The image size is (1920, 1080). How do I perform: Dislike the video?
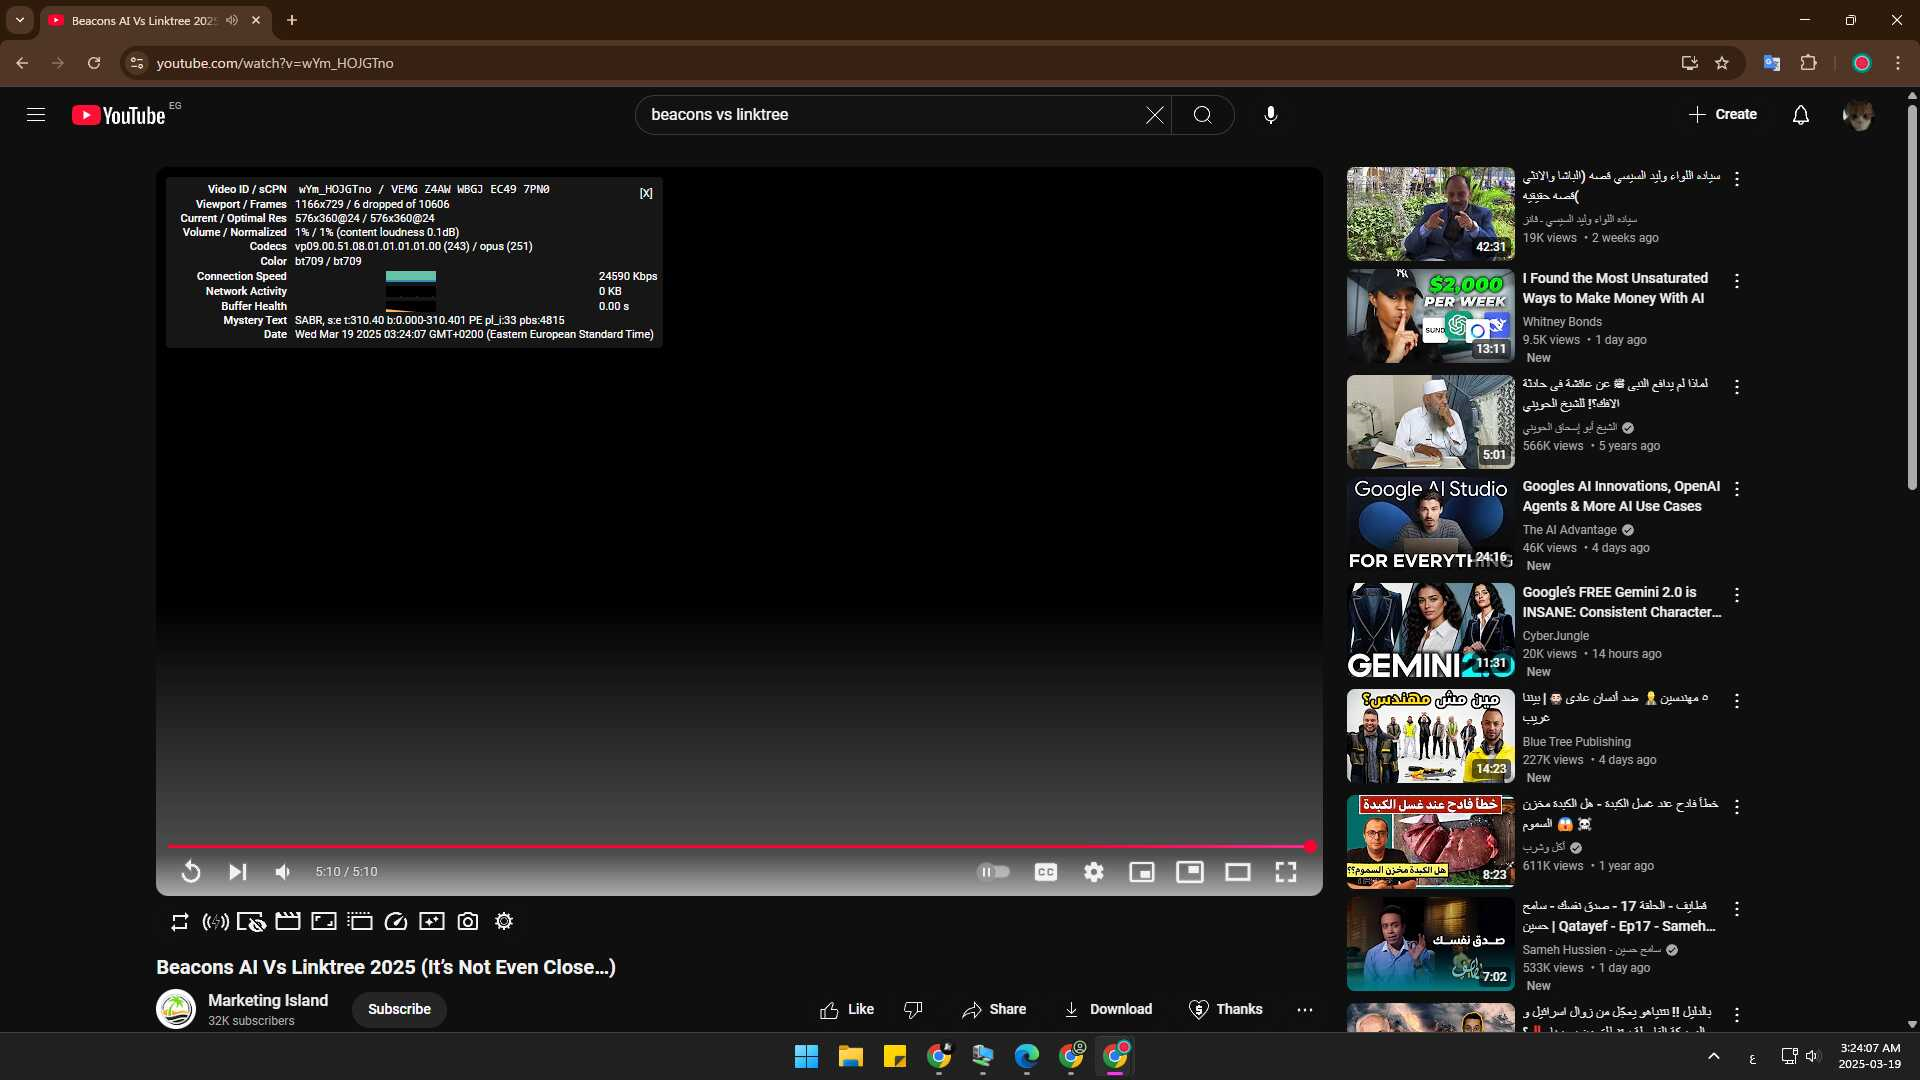click(913, 1010)
